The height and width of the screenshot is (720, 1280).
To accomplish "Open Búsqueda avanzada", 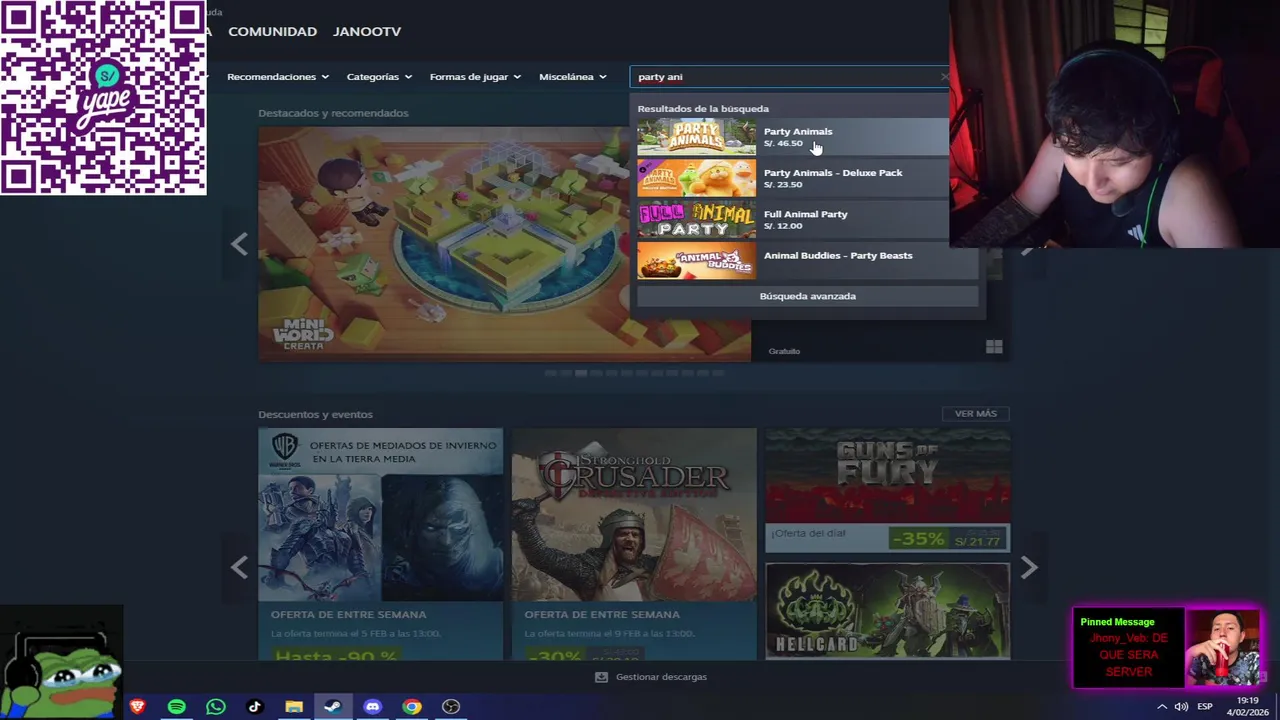I will pyautogui.click(x=807, y=296).
